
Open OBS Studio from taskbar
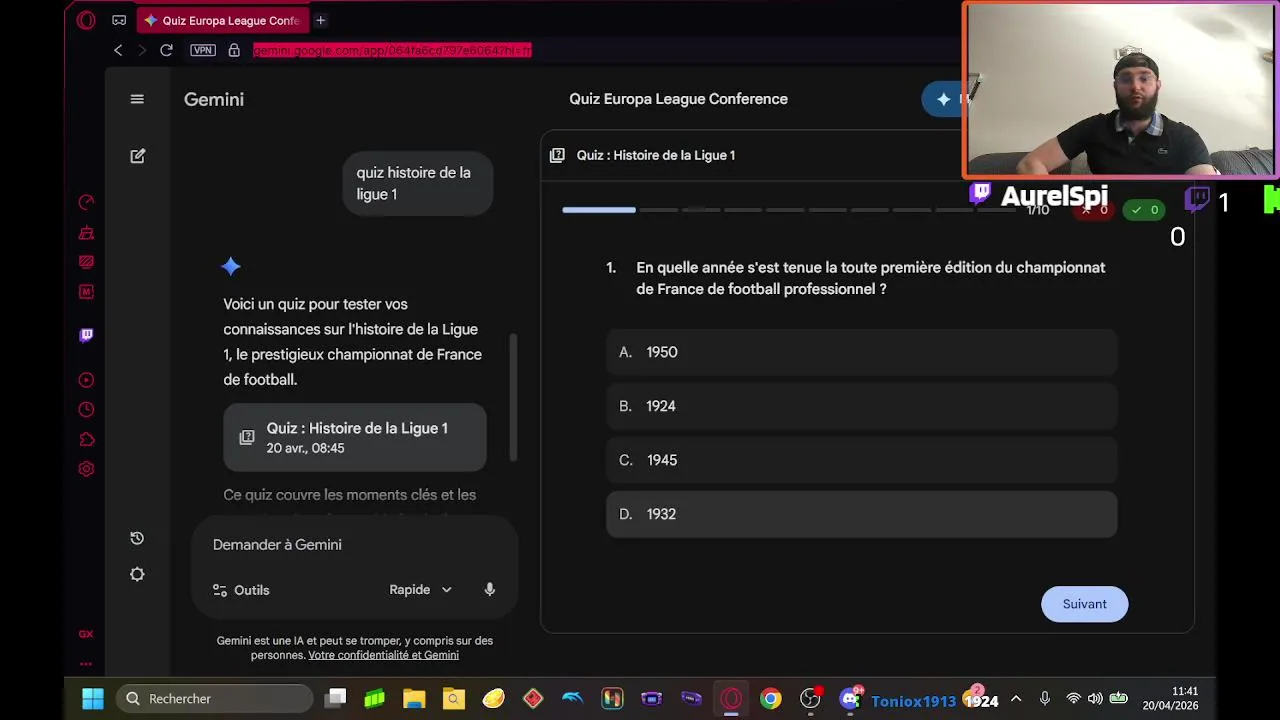click(810, 699)
